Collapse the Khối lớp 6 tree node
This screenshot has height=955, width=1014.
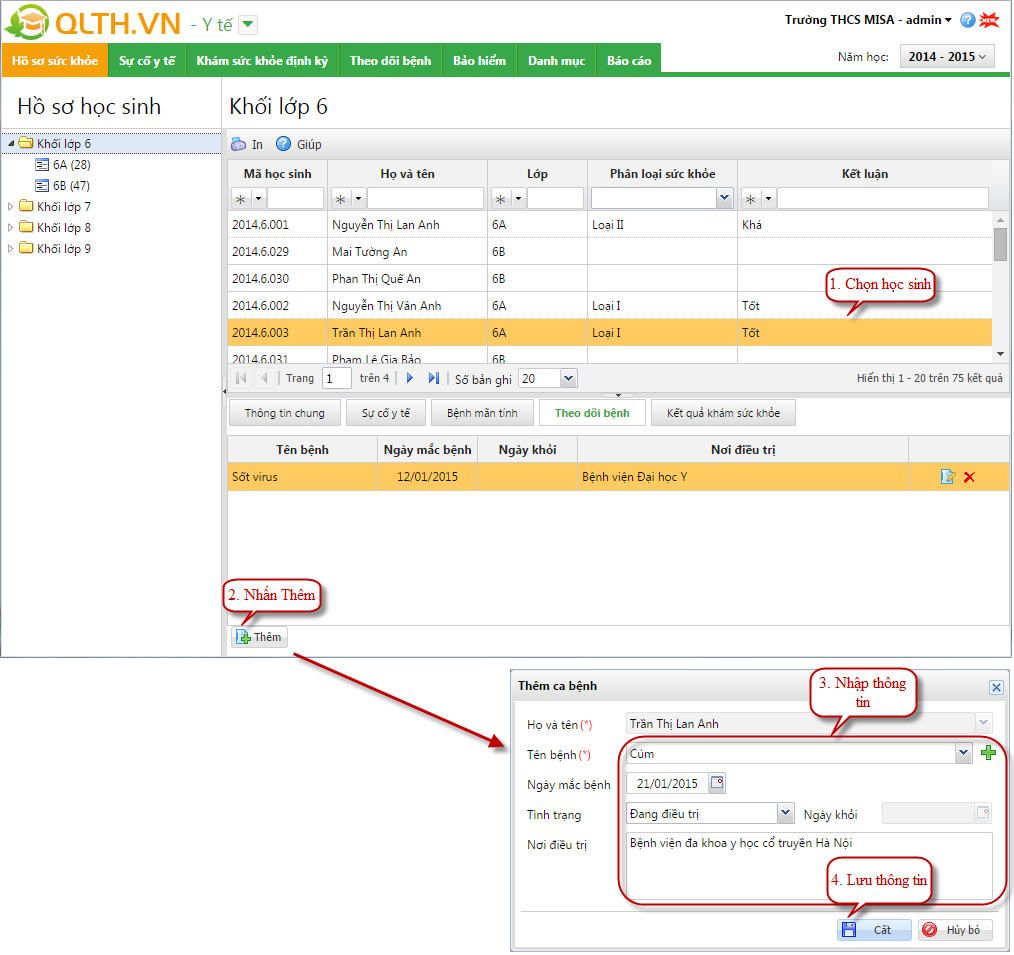12,144
